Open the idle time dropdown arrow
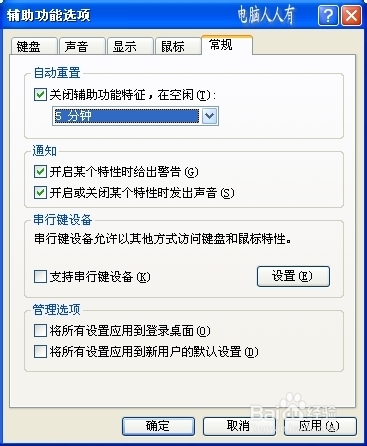The width and height of the screenshot is (367, 446). coord(210,116)
